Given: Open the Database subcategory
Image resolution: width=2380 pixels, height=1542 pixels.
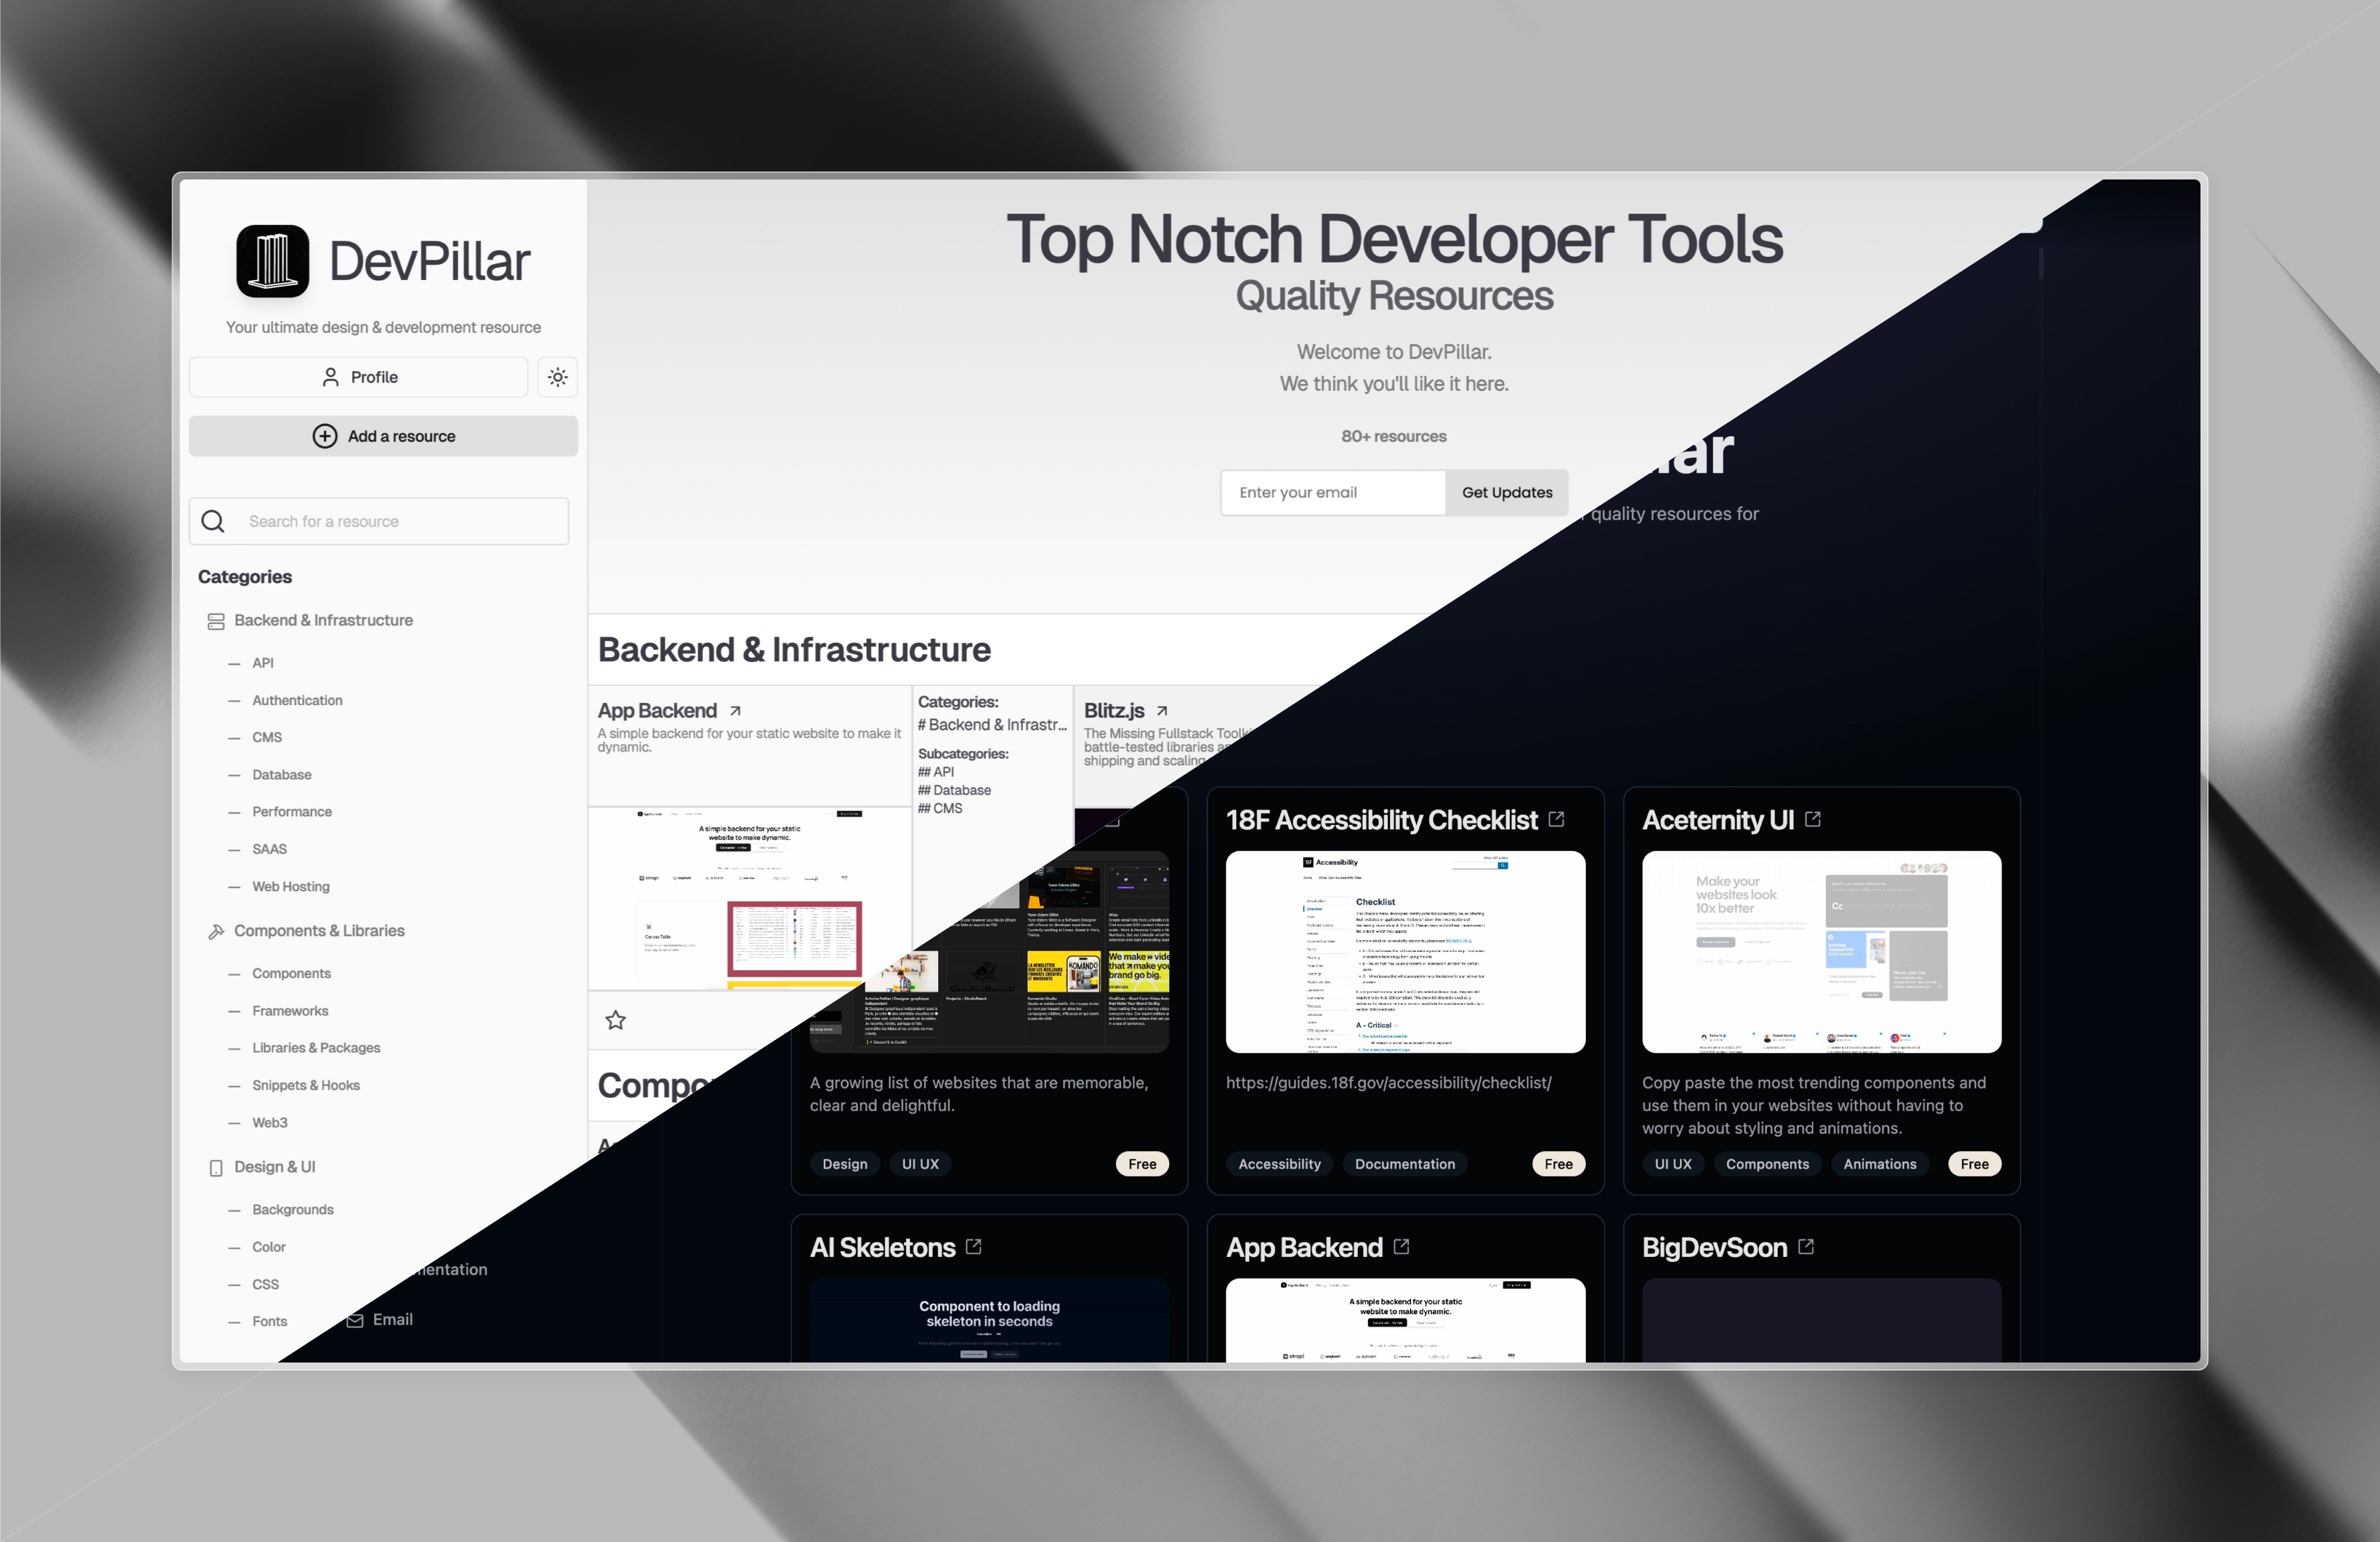Looking at the screenshot, I should click(282, 775).
